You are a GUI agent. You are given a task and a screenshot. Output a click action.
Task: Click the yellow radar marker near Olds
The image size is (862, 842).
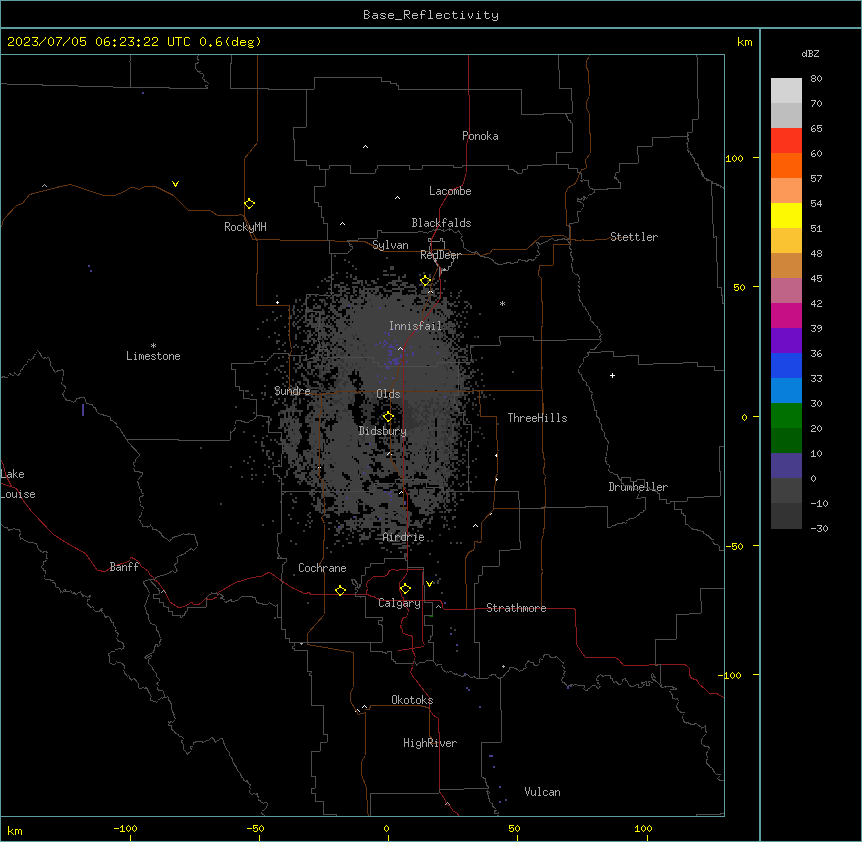(x=388, y=417)
